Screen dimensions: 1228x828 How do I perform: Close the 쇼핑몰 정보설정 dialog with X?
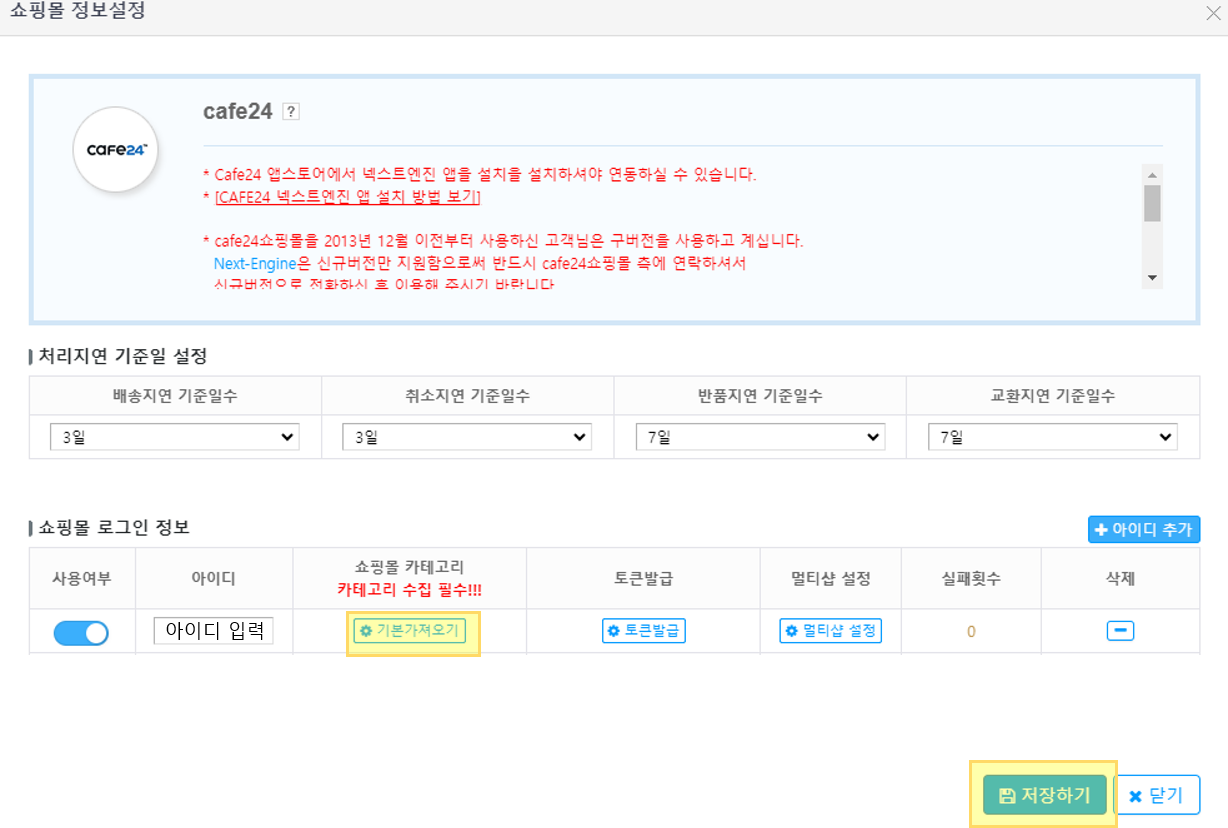click(1213, 13)
